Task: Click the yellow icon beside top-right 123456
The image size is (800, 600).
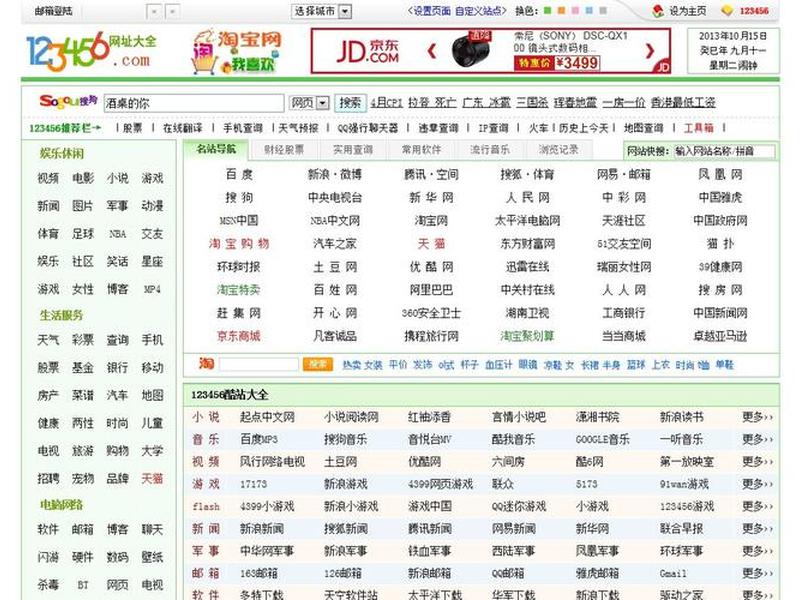Action: 727,11
